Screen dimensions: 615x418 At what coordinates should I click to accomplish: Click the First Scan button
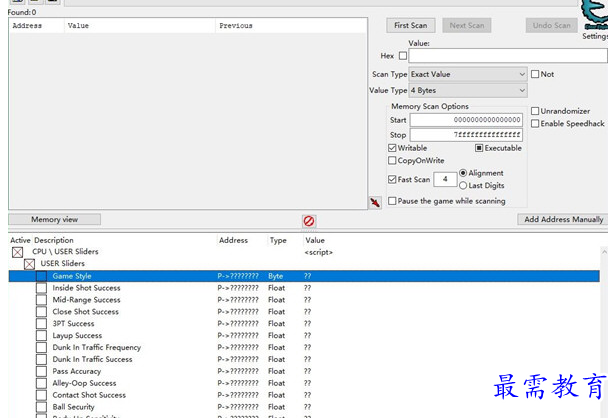(x=410, y=25)
